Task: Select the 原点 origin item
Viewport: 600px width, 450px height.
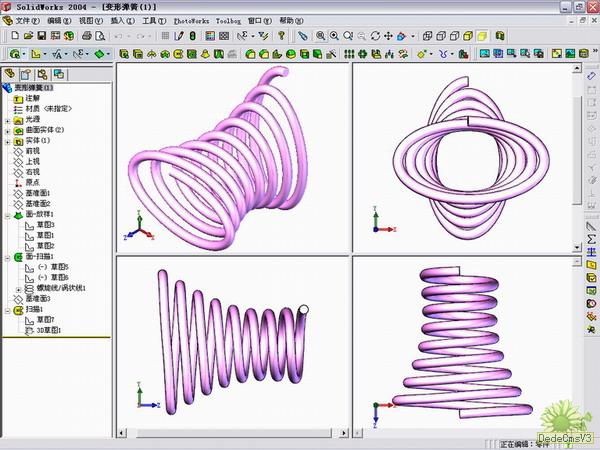Action: point(32,182)
